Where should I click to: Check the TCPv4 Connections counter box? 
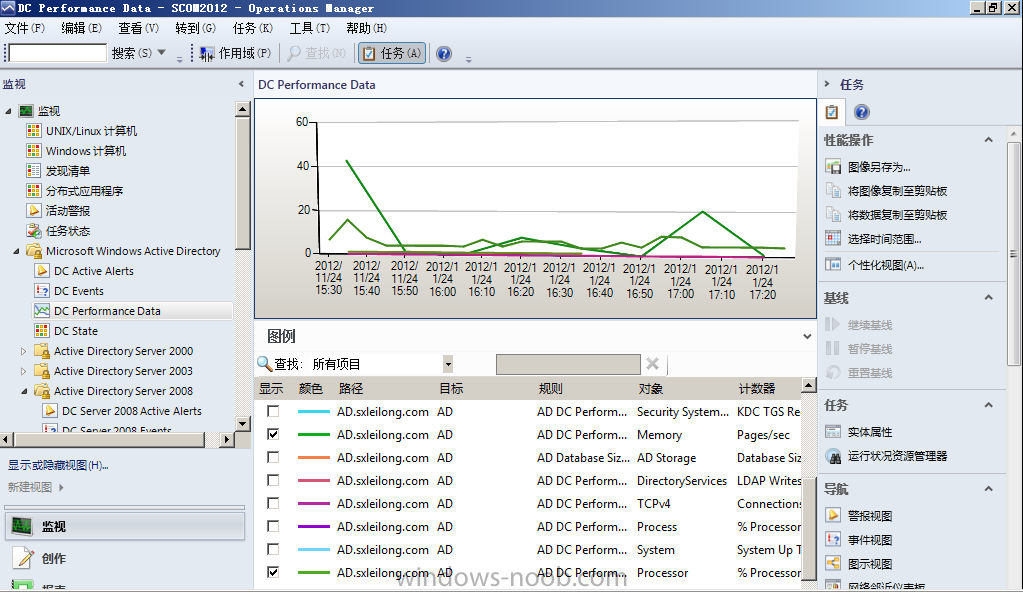(x=273, y=503)
